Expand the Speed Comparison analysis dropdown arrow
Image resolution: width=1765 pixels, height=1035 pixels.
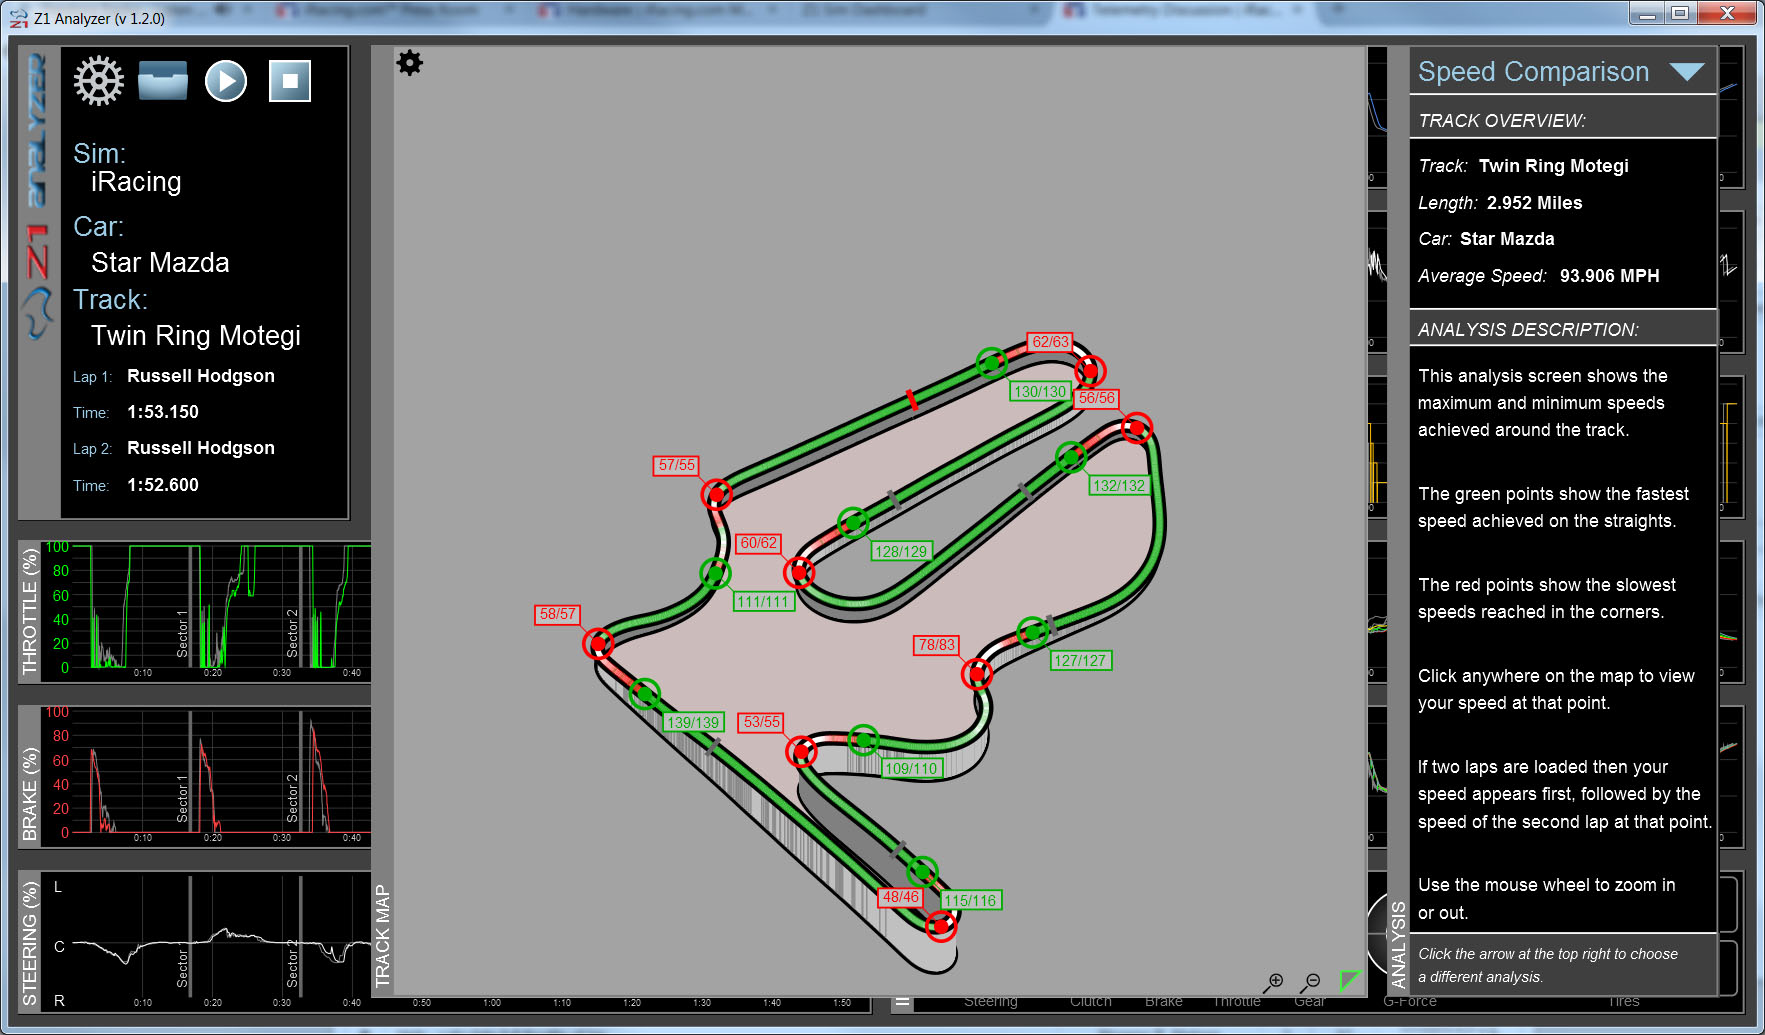pyautogui.click(x=1687, y=72)
